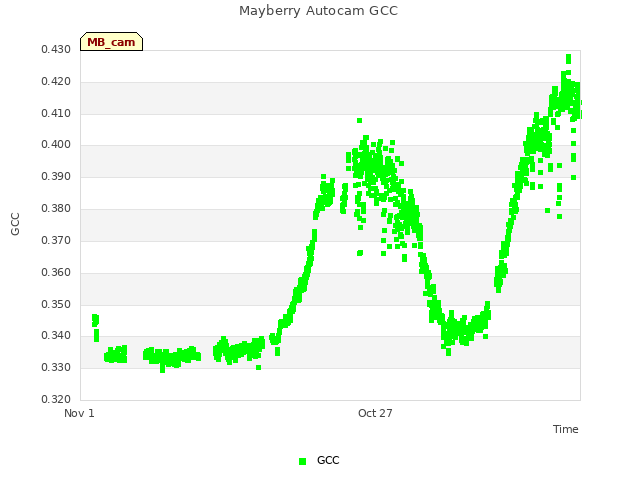Screen dimensions: 640x480
Task: Click the GCC legend text
Action: (x=328, y=460)
